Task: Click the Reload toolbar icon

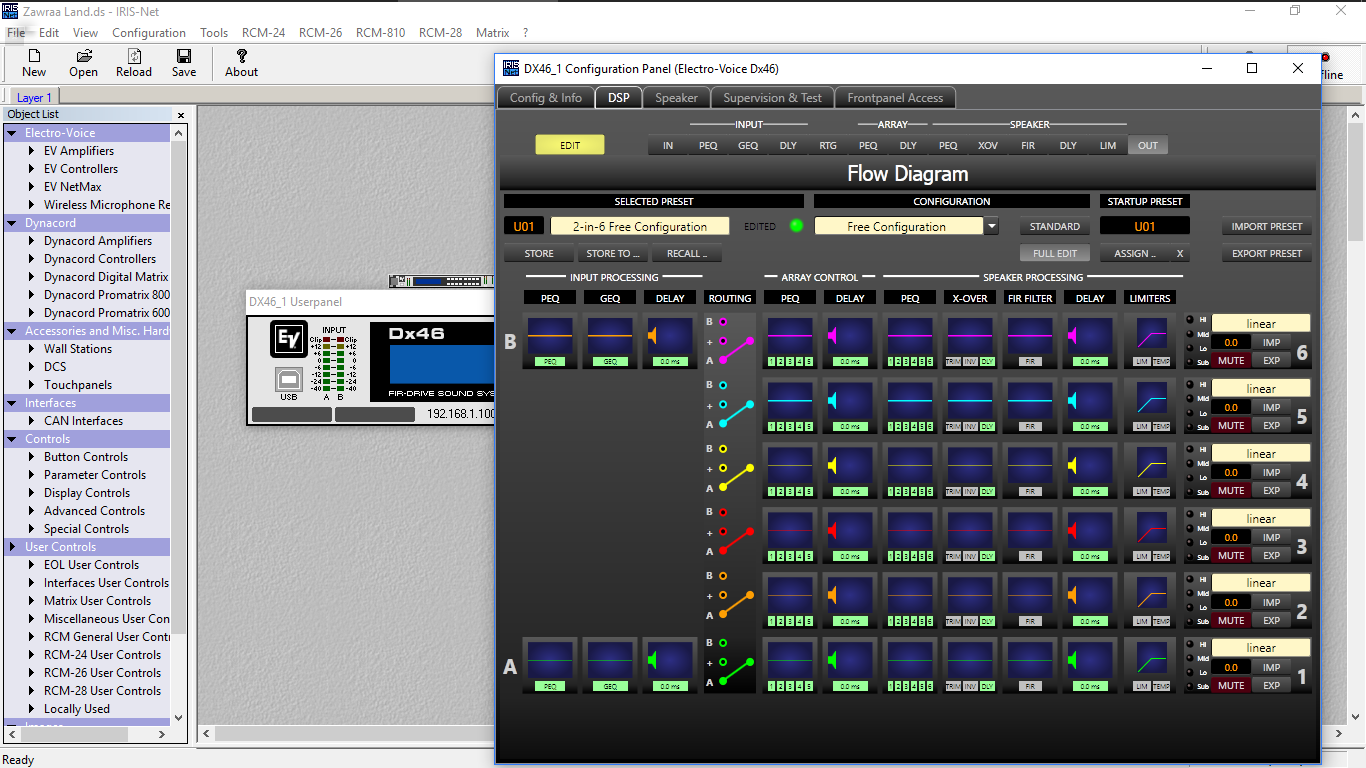Action: [134, 56]
